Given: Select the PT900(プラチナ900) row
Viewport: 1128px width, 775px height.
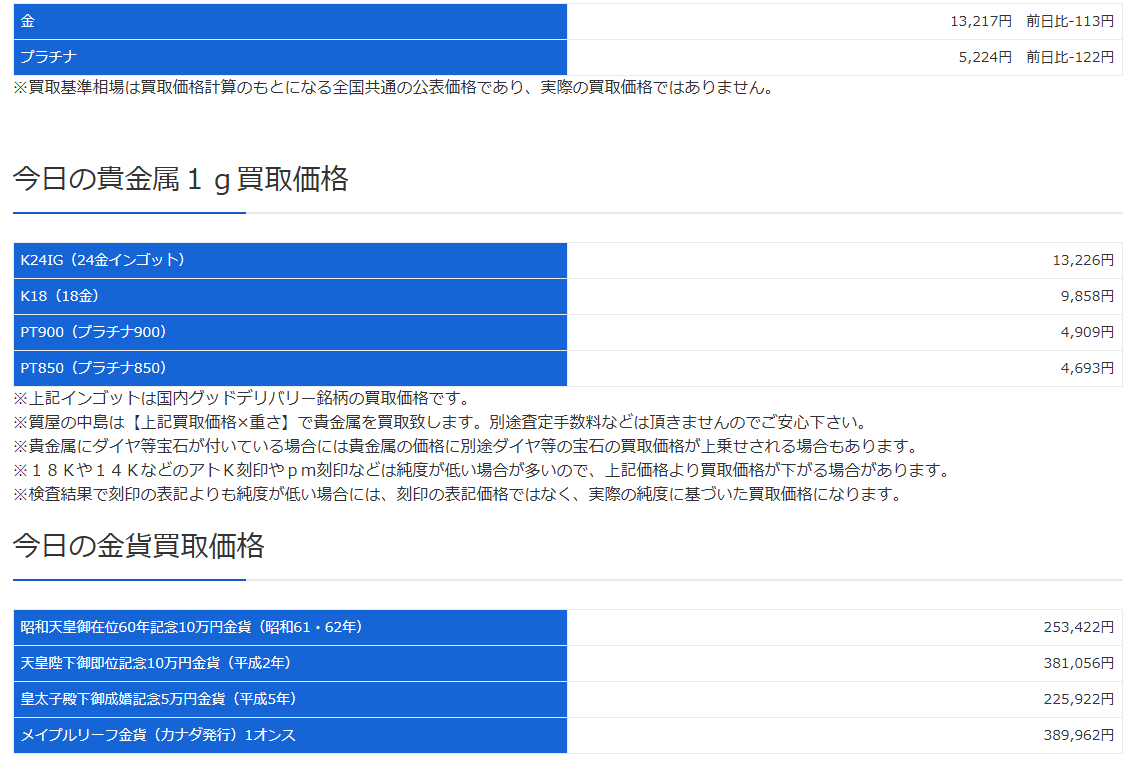Looking at the screenshot, I should (568, 332).
